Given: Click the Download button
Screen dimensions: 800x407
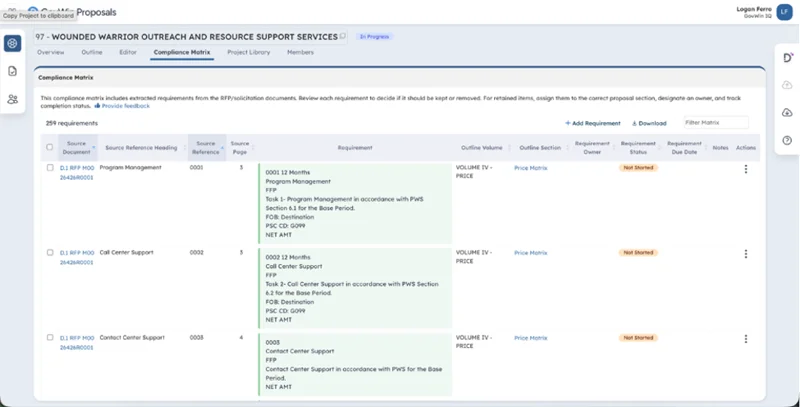Looking at the screenshot, I should [649, 123].
